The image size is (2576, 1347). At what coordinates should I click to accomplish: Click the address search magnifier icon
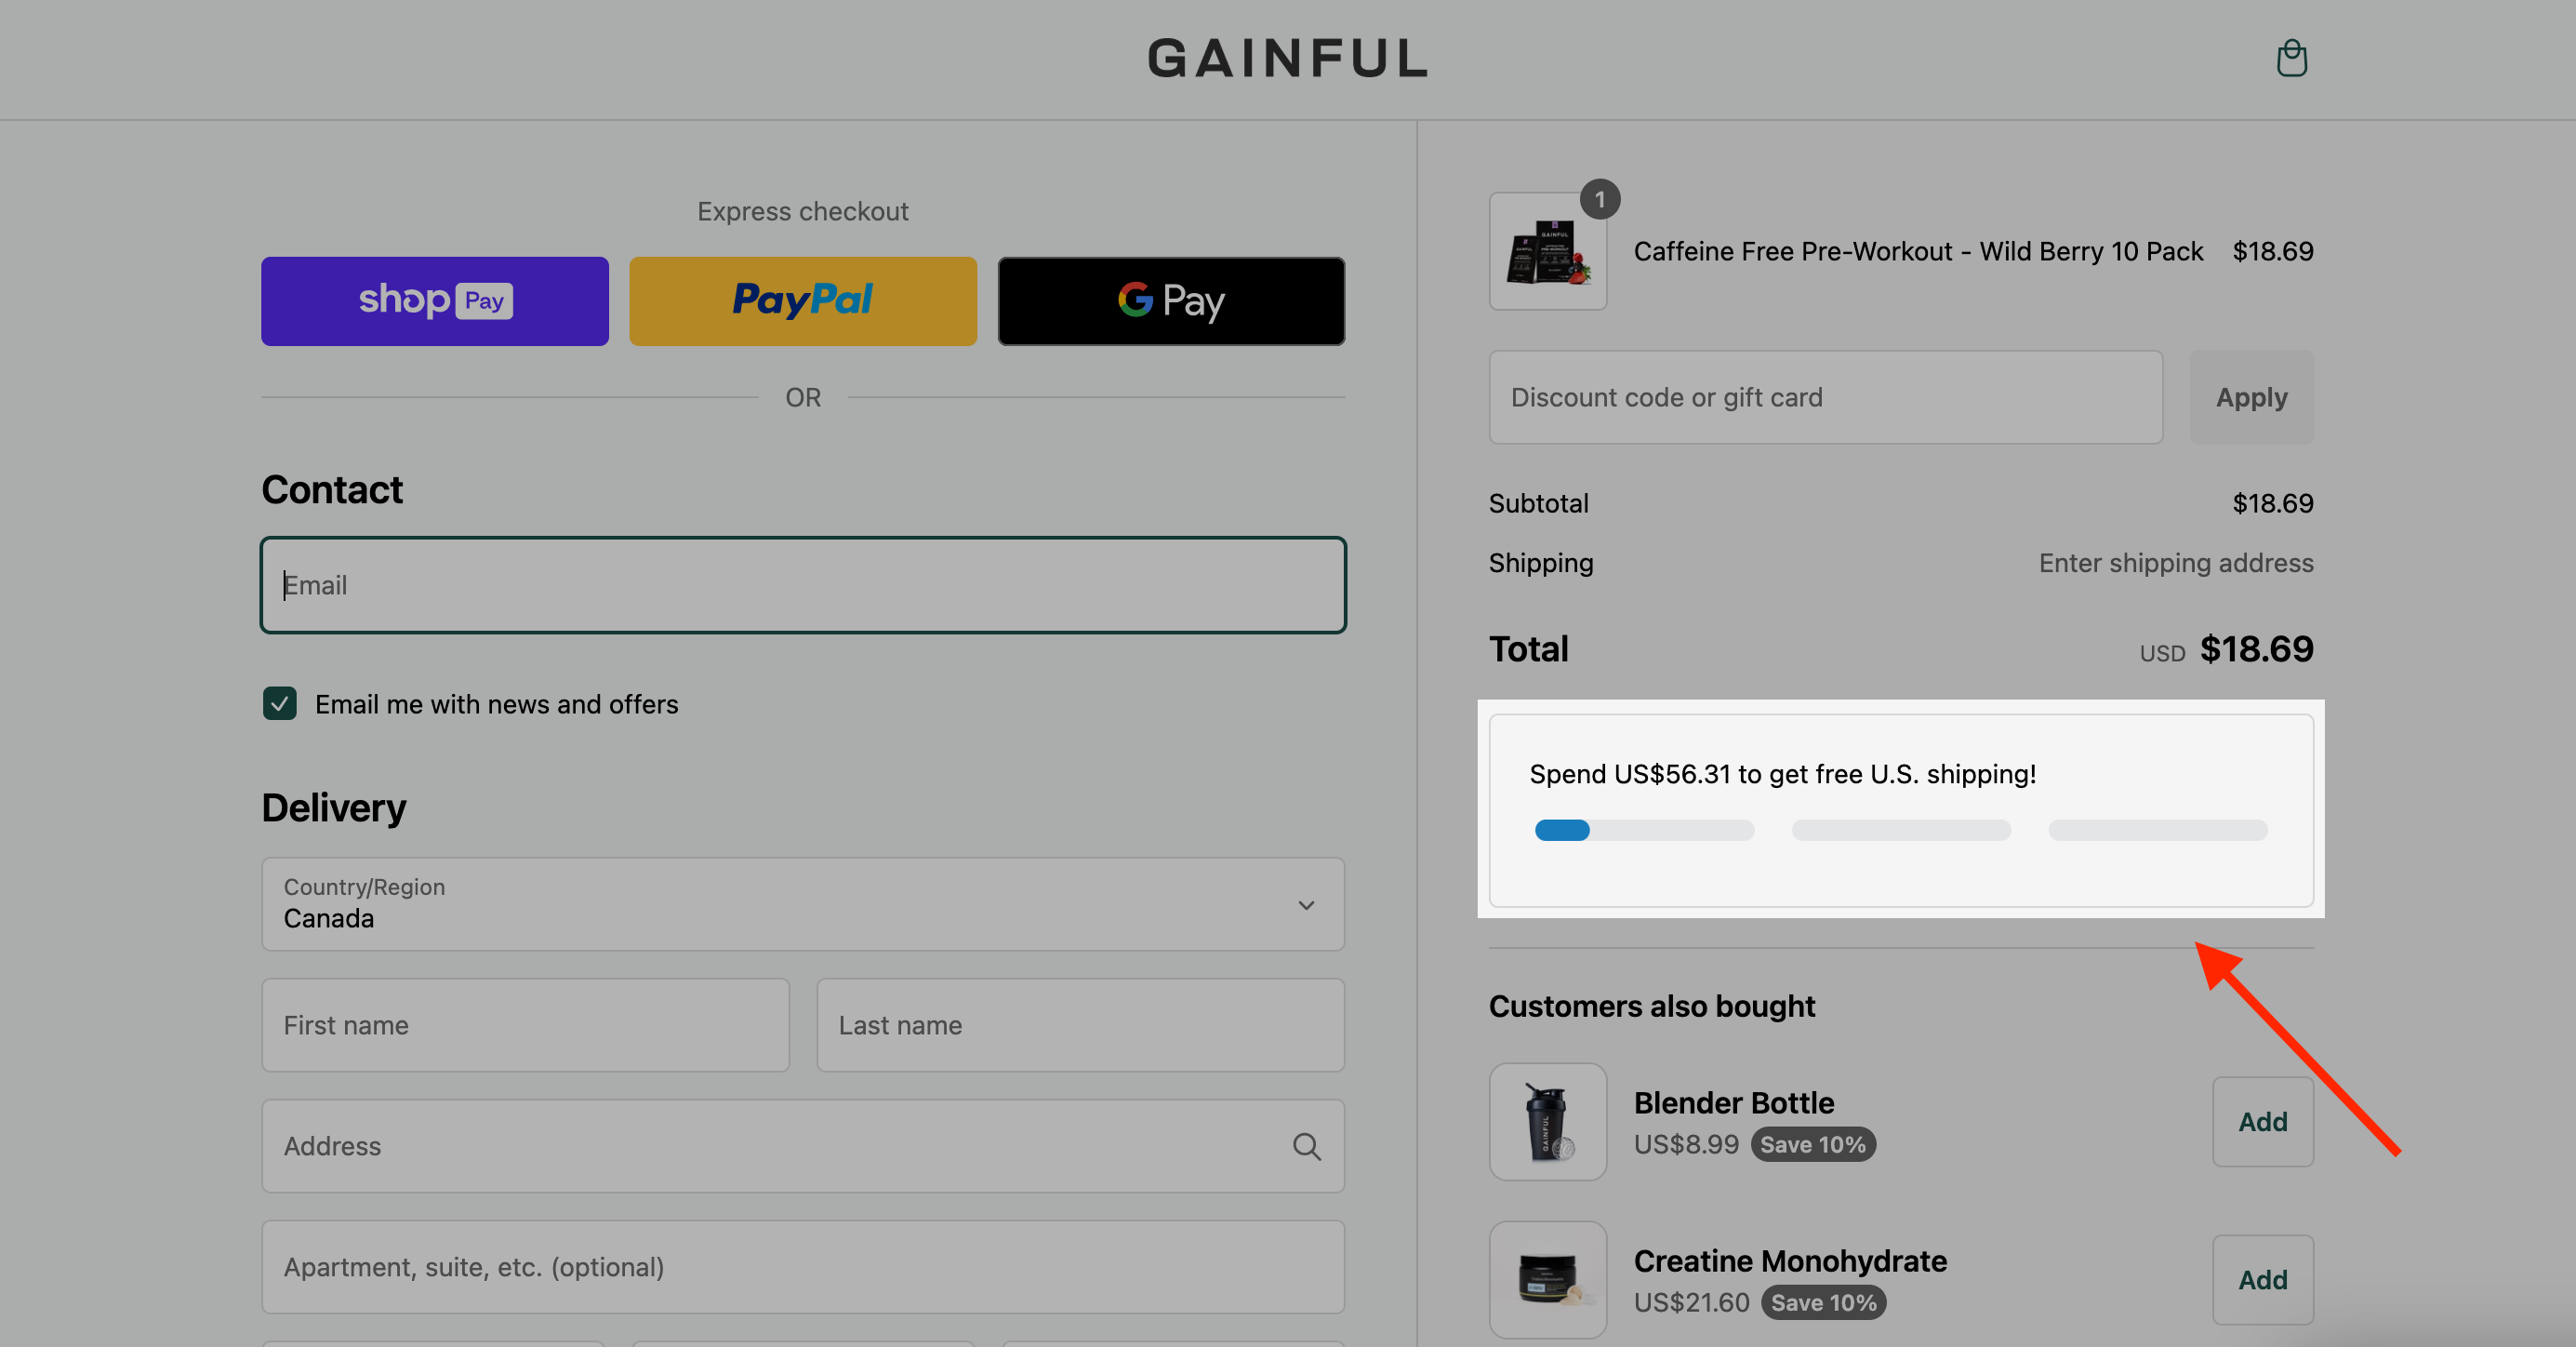1306,1146
